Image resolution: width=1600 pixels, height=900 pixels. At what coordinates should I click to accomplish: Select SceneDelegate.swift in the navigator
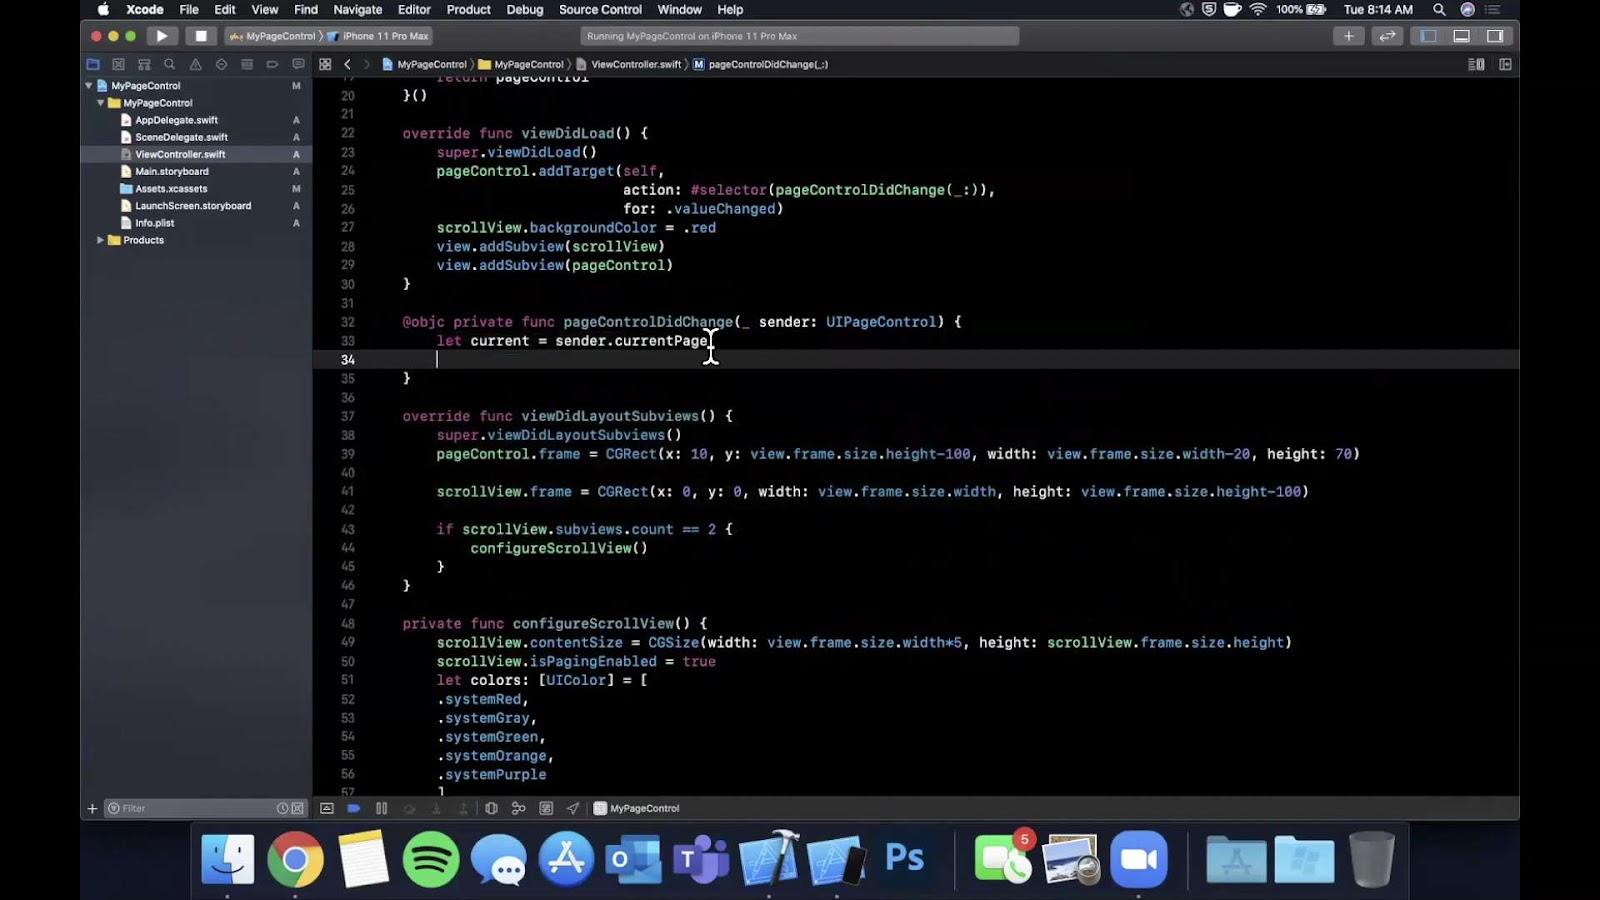(181, 137)
